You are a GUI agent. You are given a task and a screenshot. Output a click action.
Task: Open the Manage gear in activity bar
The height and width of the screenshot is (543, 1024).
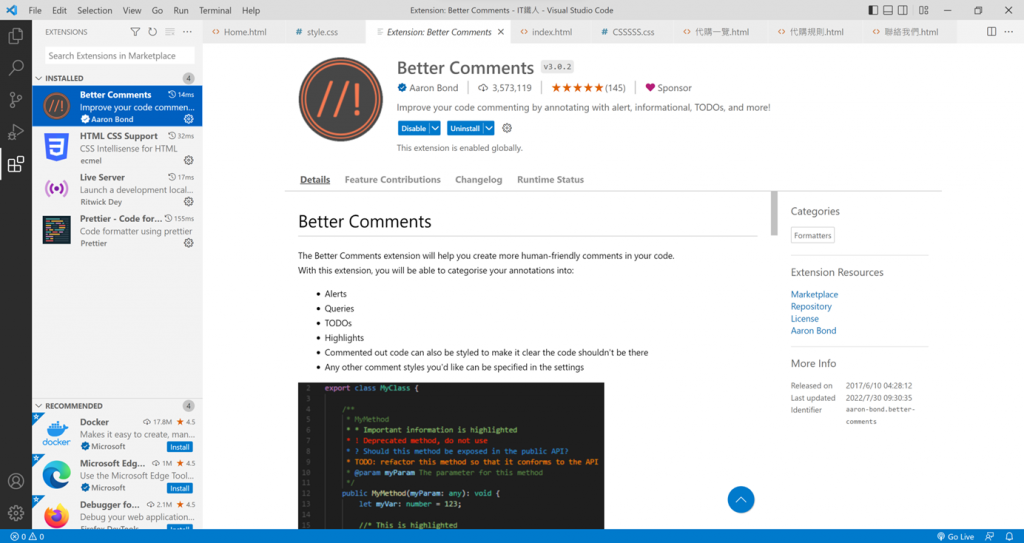(x=16, y=513)
